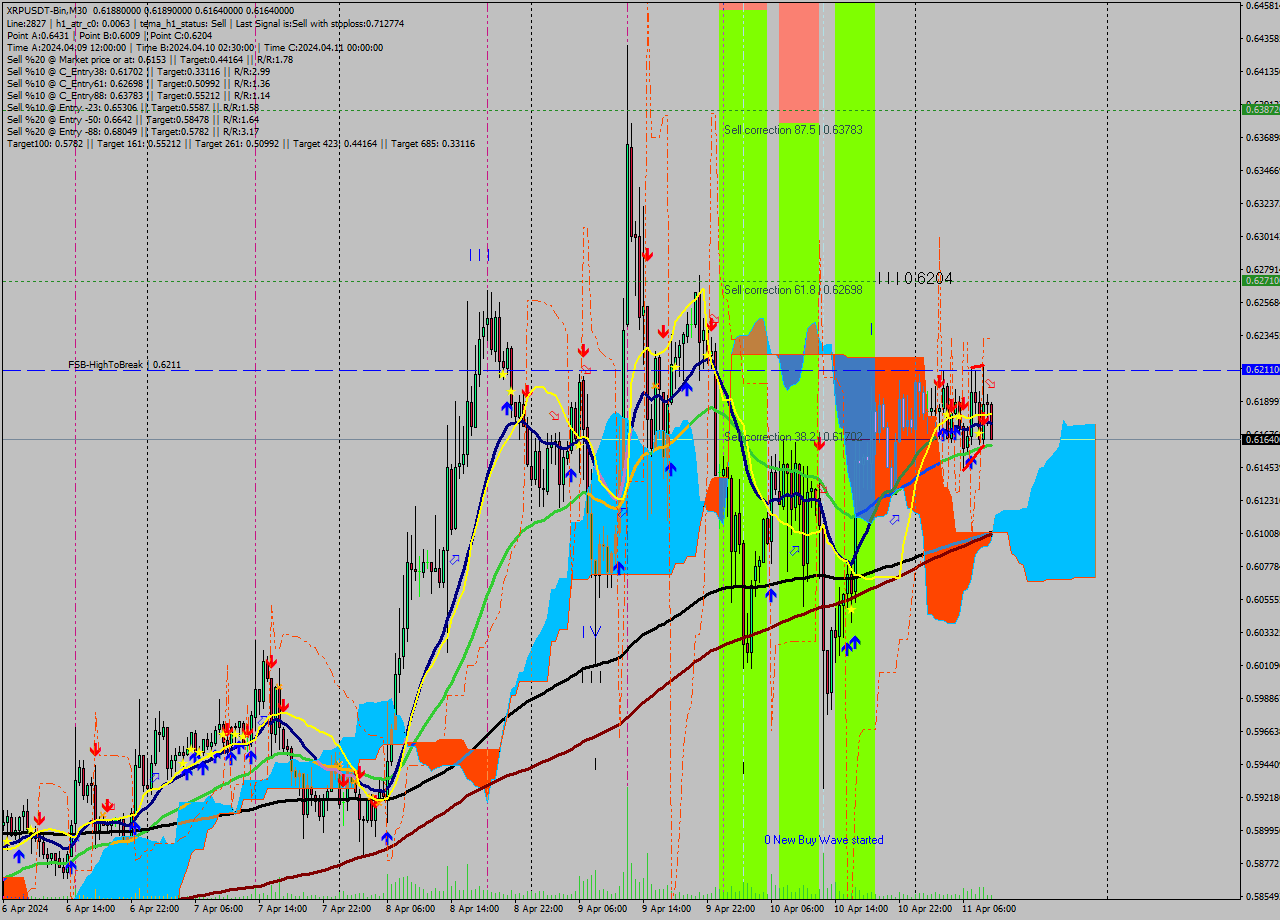Click the 0.5877 price scale value
This screenshot has width=1280, height=920.
[x=1263, y=863]
